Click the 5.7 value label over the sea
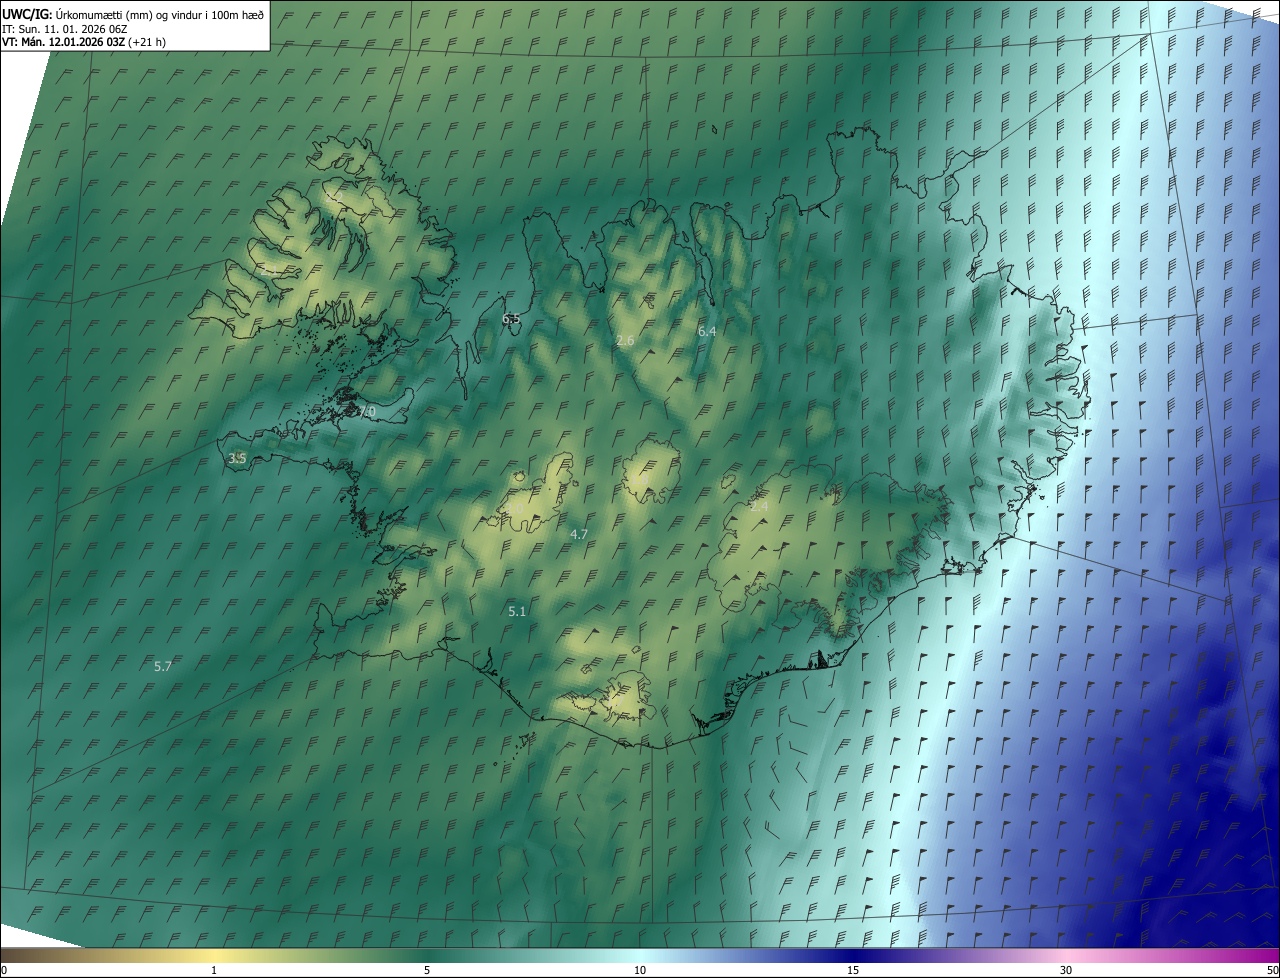 point(163,666)
